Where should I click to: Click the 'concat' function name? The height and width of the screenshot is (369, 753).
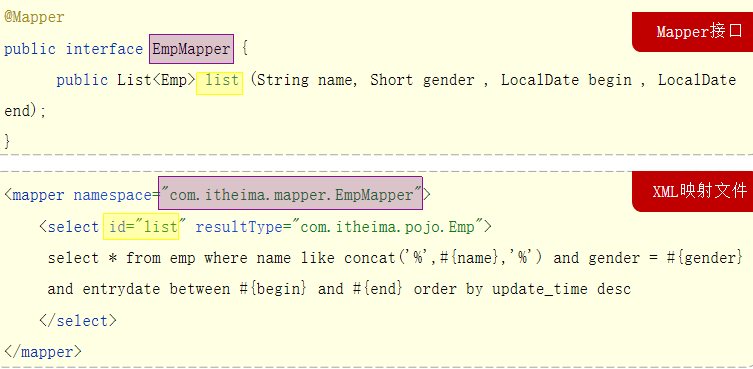(369, 258)
